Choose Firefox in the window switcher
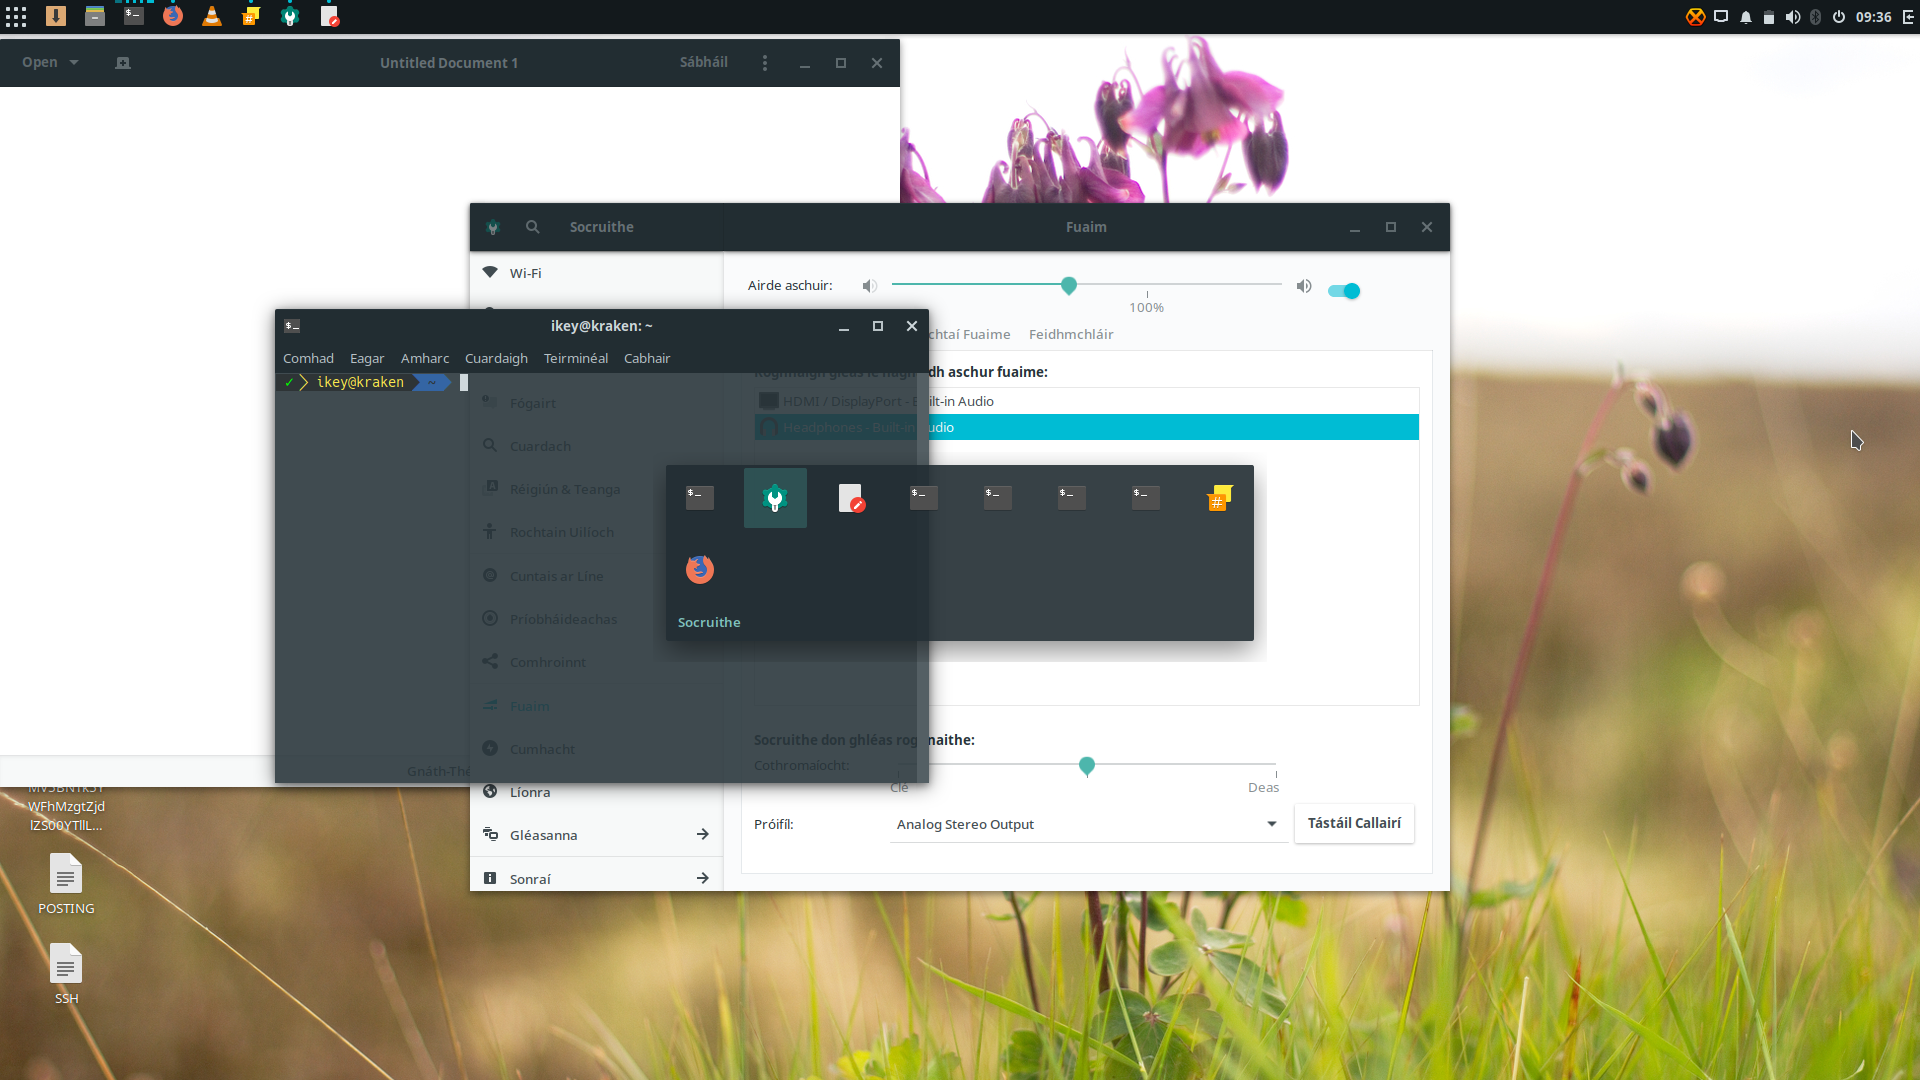Viewport: 1920px width, 1080px height. click(700, 569)
